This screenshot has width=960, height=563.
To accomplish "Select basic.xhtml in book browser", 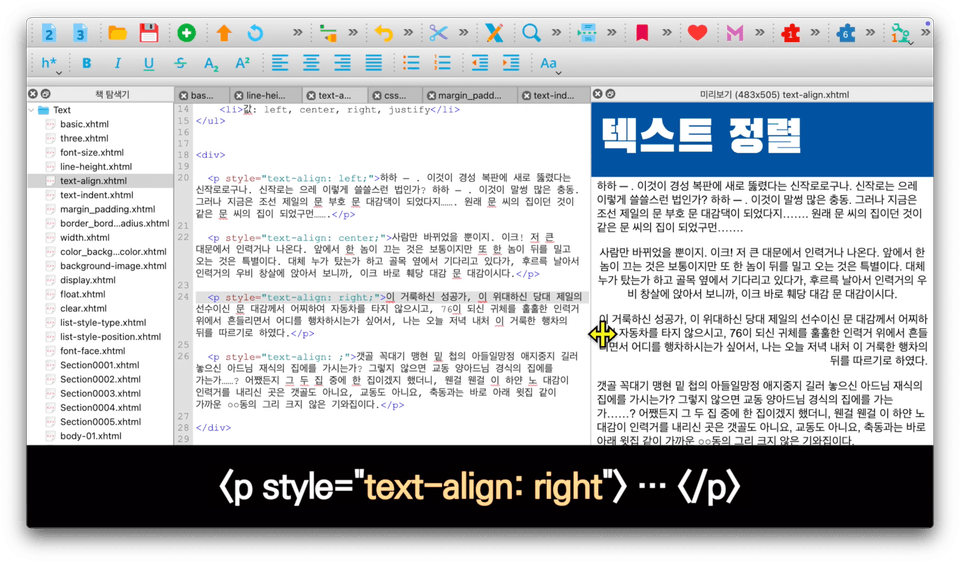I will (84, 124).
